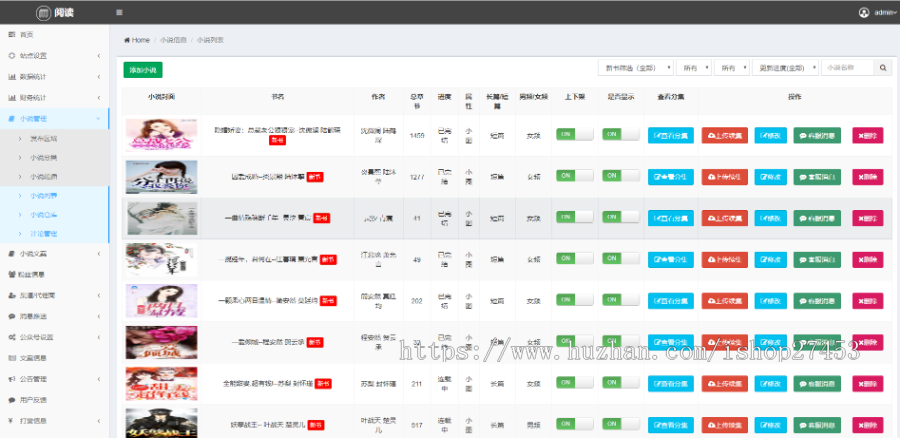
Task: Open the 所有 dropdown beside 更新进度
Action: (x=732, y=68)
